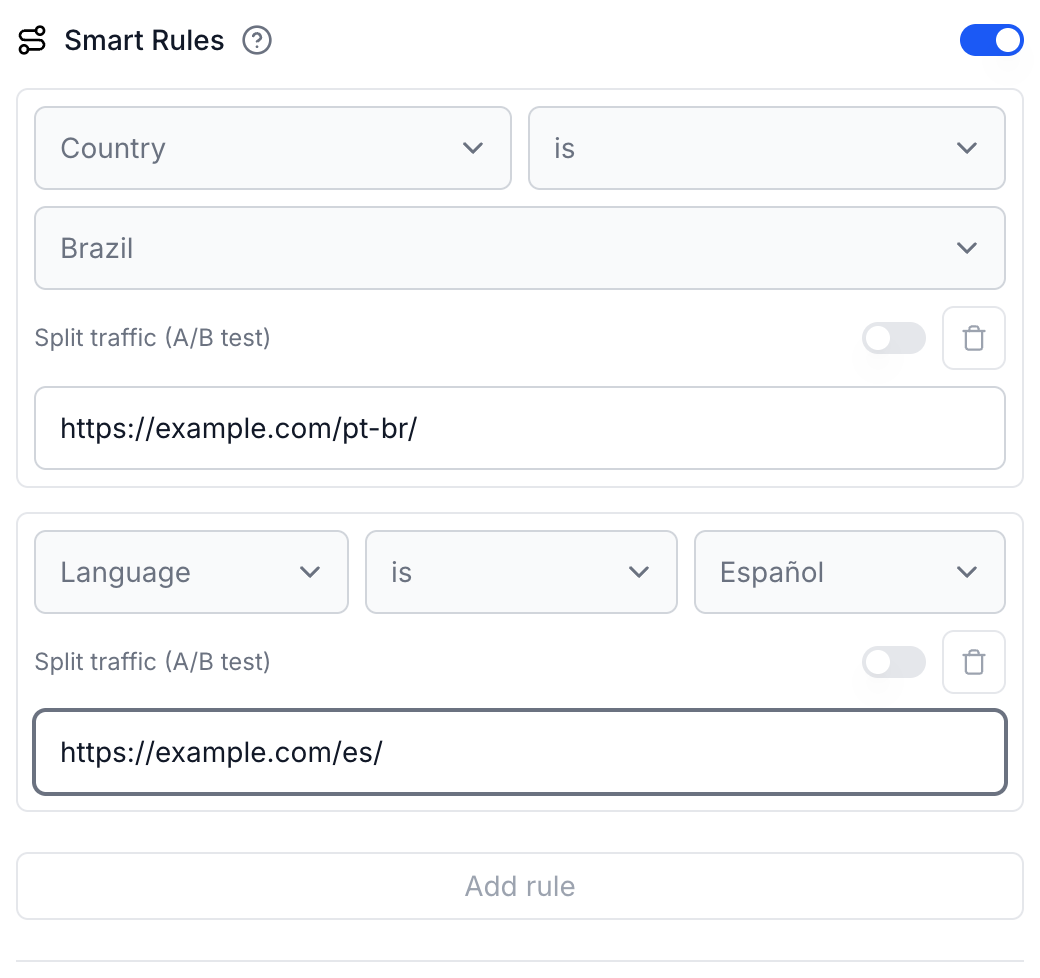The image size is (1040, 978).
Task: Add a new rule
Action: click(520, 886)
